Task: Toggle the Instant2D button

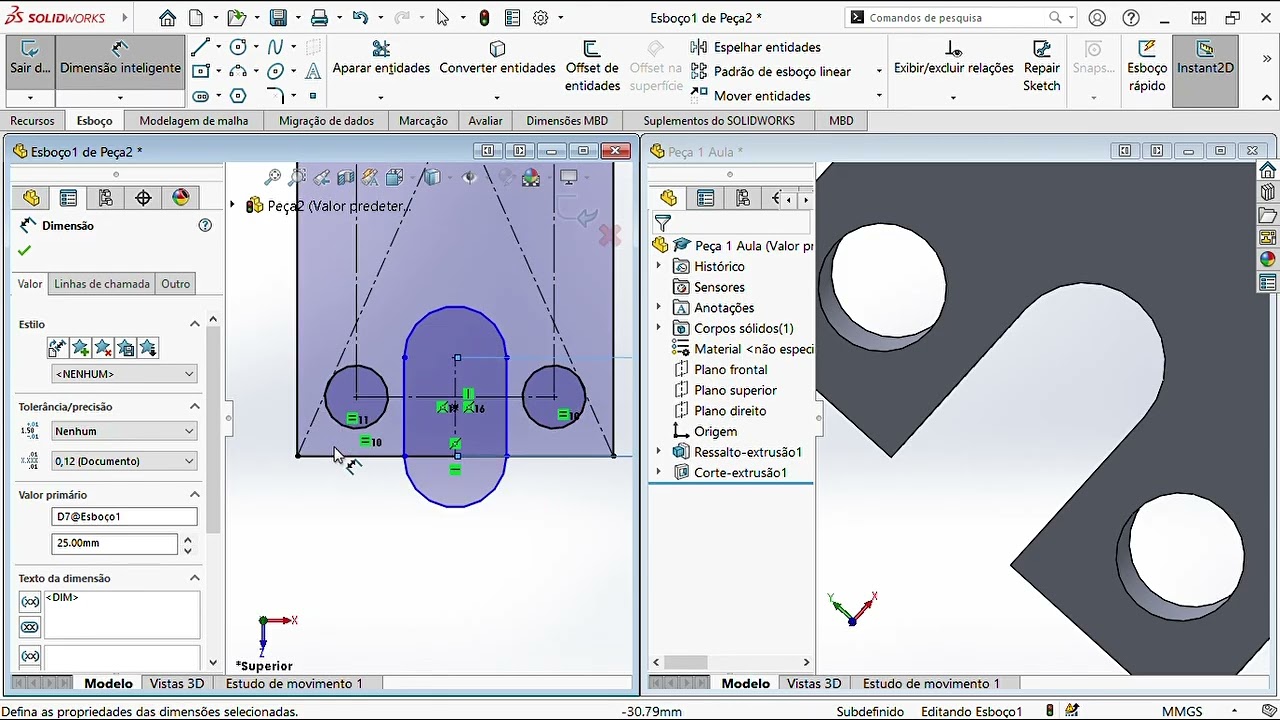Action: [1205, 60]
